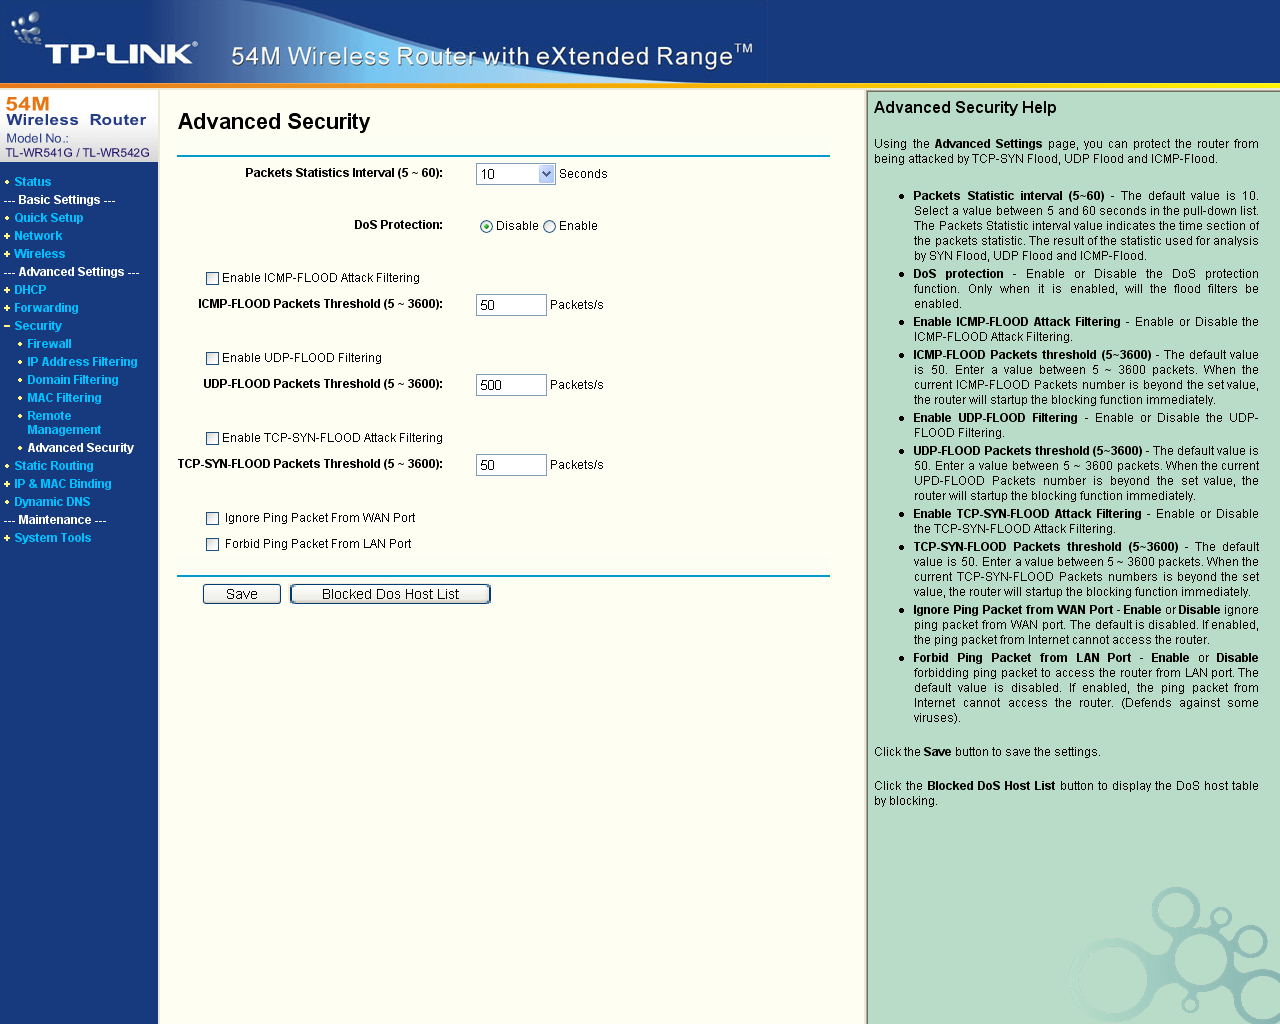The image size is (1280, 1024).
Task: Open Quick Setup from the sidebar
Action: [49, 218]
